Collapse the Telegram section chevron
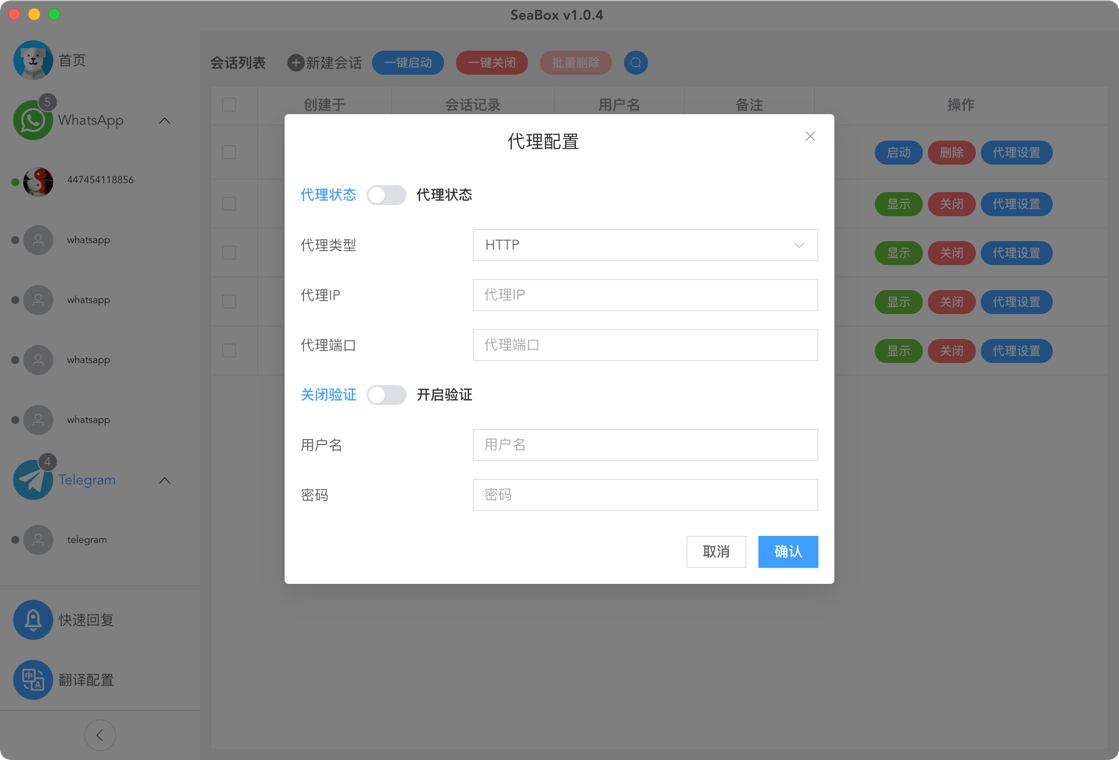The image size is (1119, 760). (x=165, y=480)
